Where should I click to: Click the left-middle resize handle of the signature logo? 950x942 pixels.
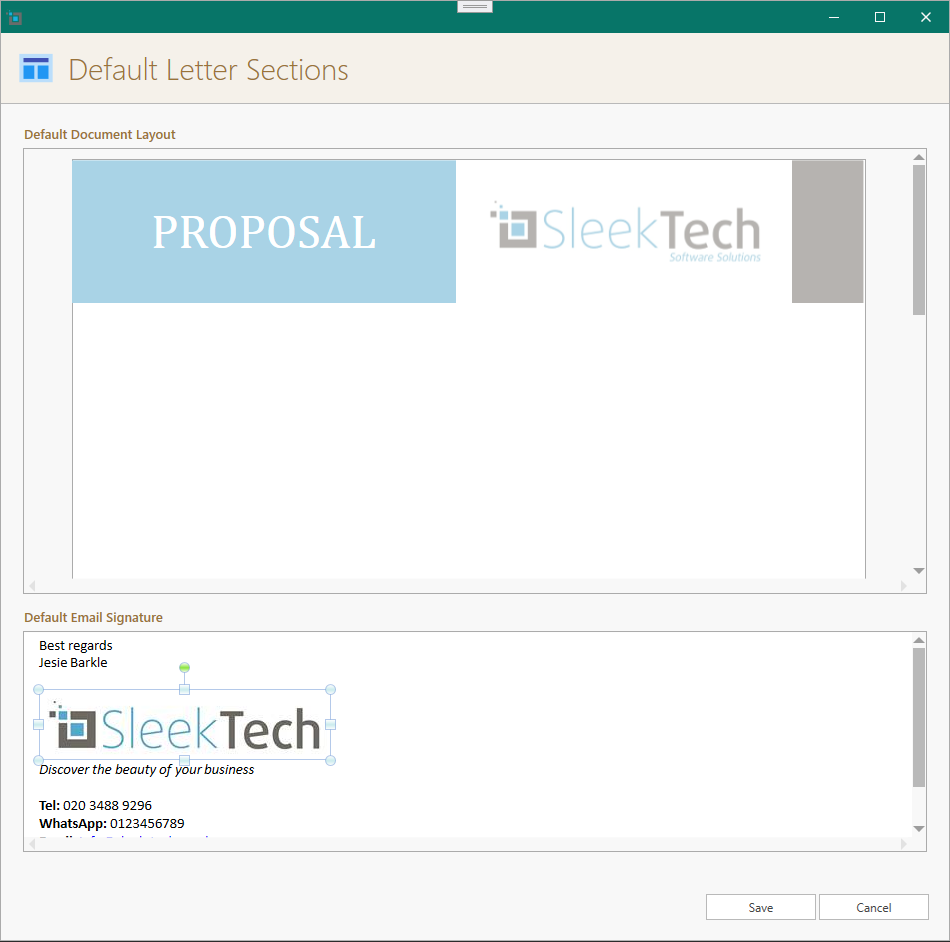pos(38,725)
